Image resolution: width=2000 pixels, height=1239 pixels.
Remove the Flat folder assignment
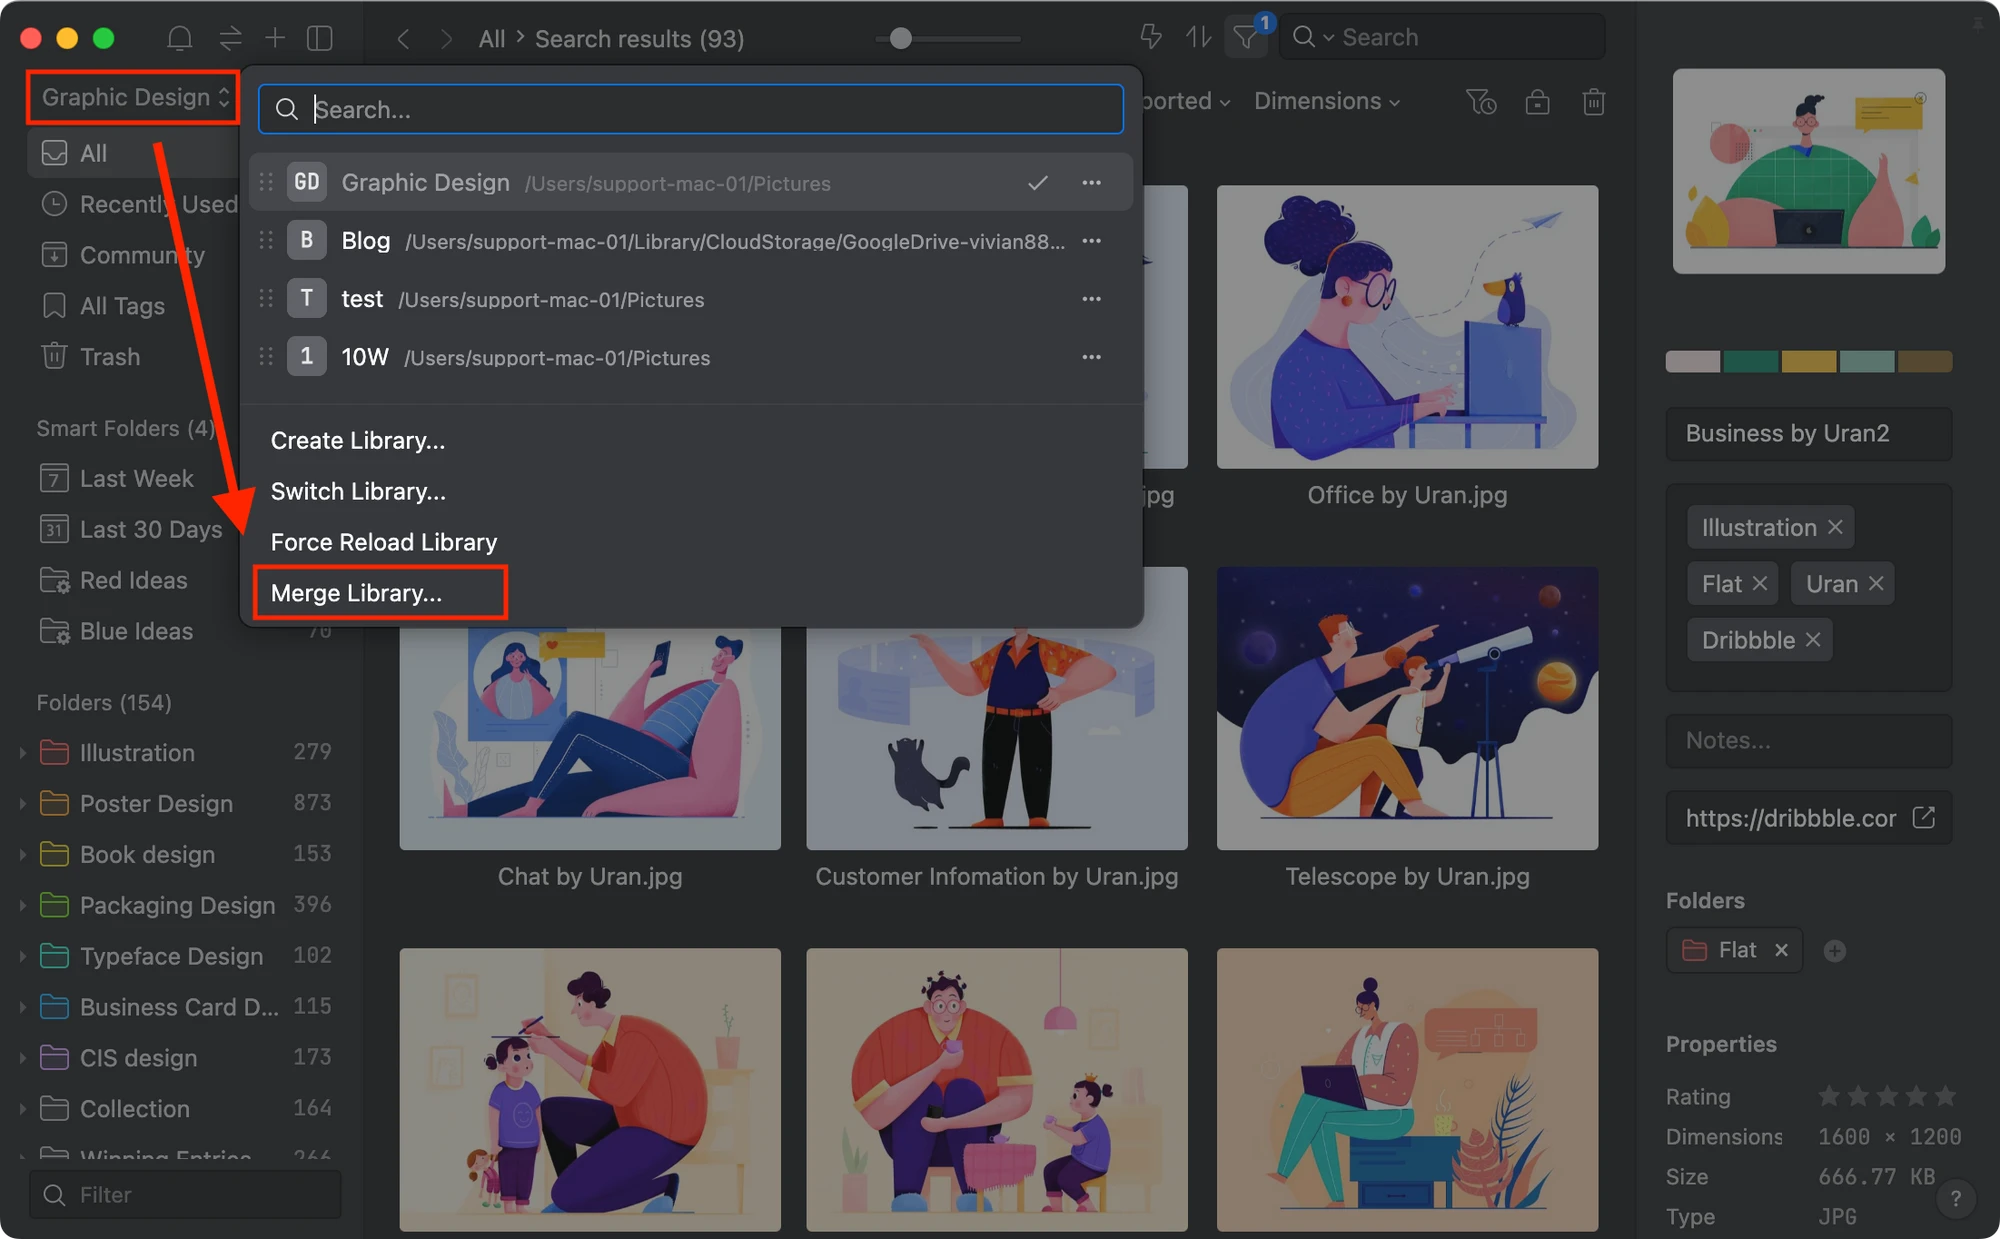pyautogui.click(x=1782, y=950)
